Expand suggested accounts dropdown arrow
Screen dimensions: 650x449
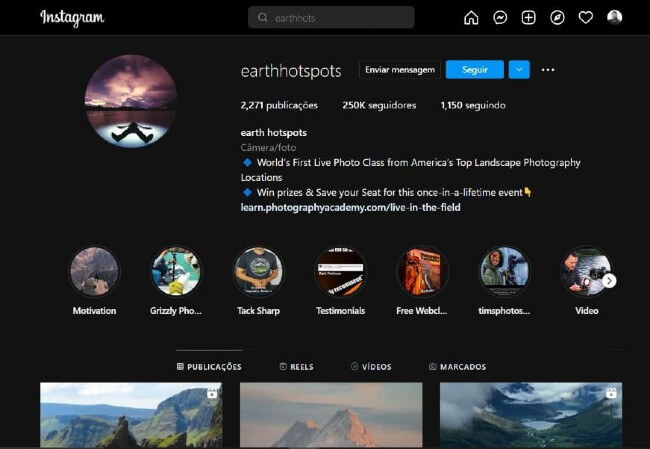coord(519,70)
